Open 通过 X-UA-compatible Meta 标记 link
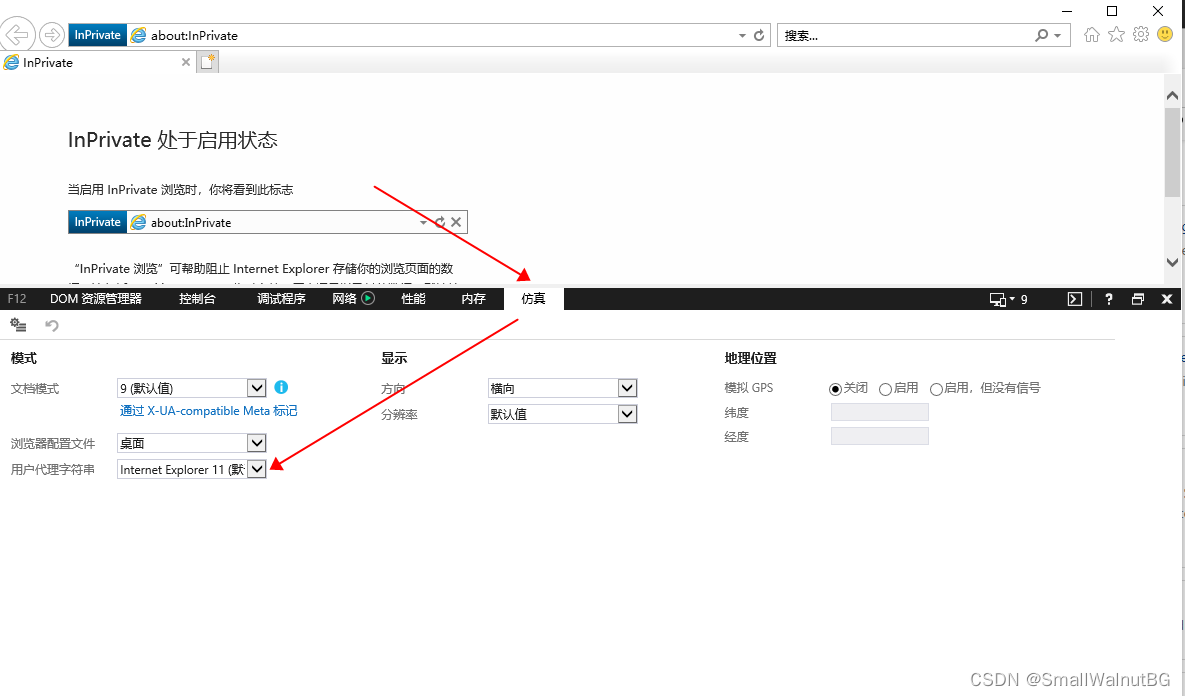 click(209, 410)
